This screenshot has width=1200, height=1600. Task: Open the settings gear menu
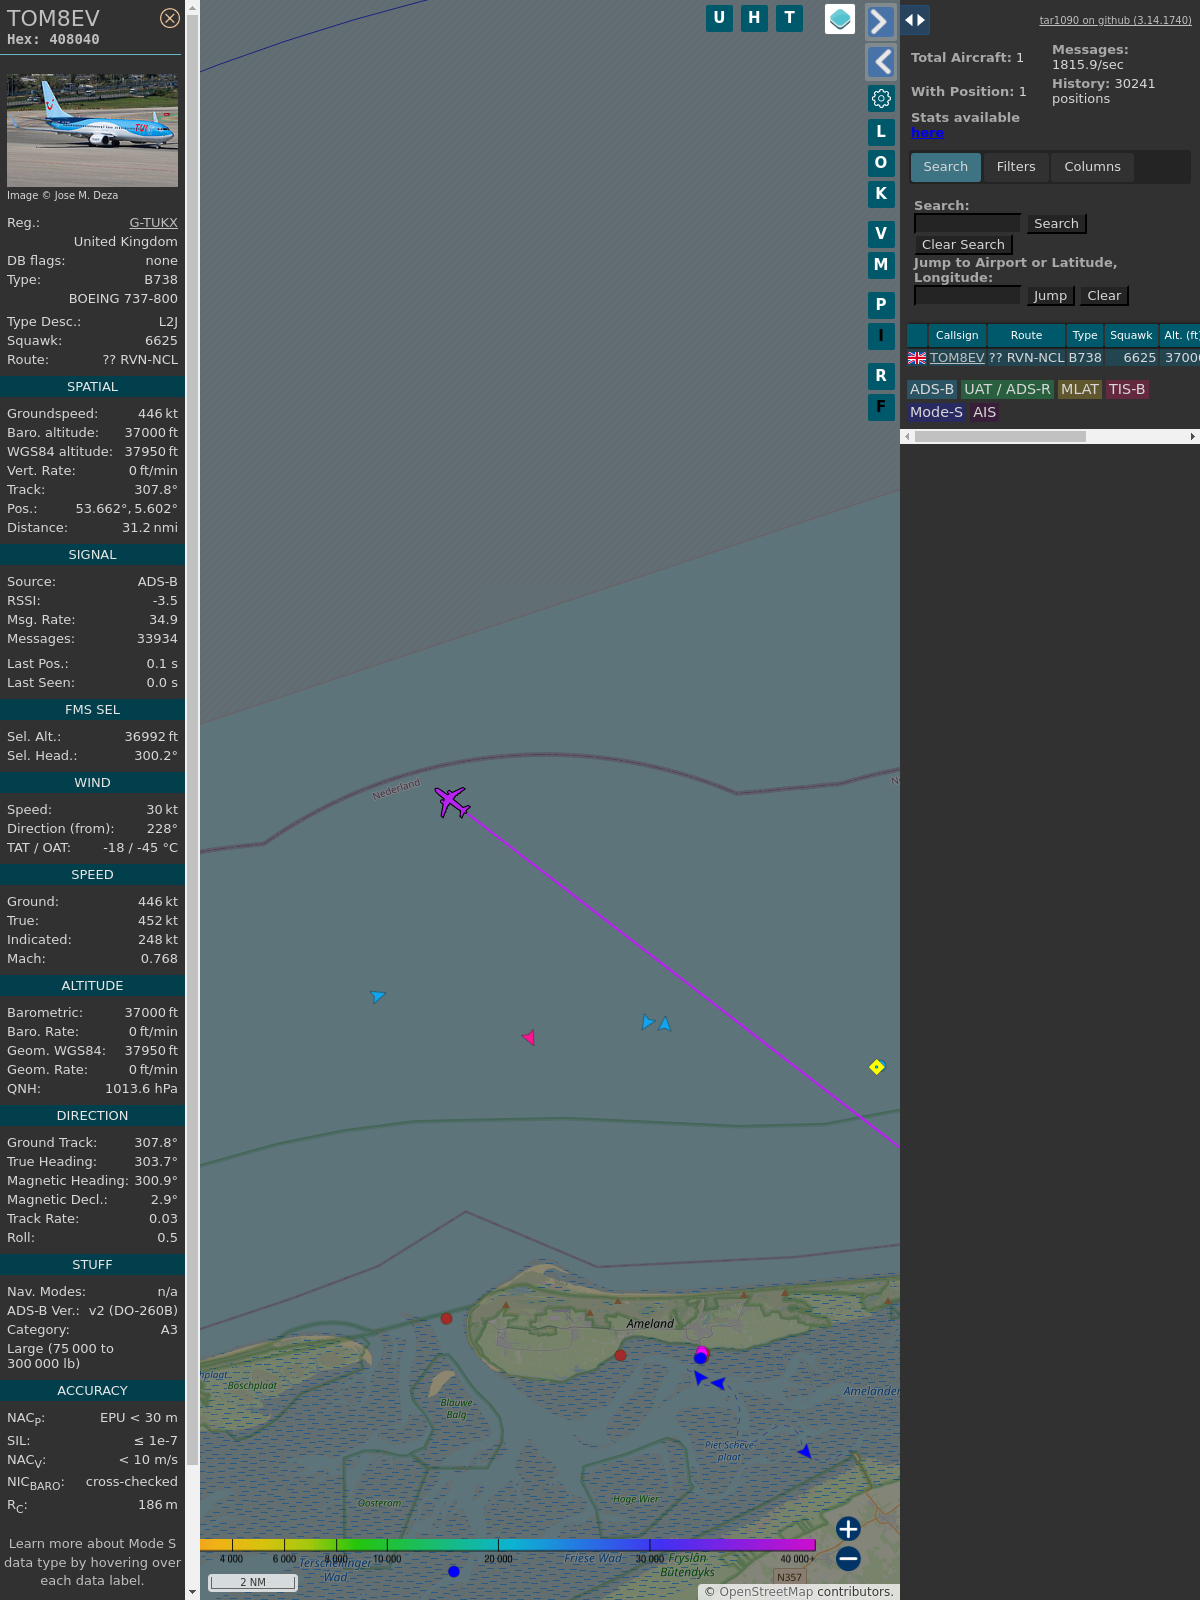[x=881, y=98]
